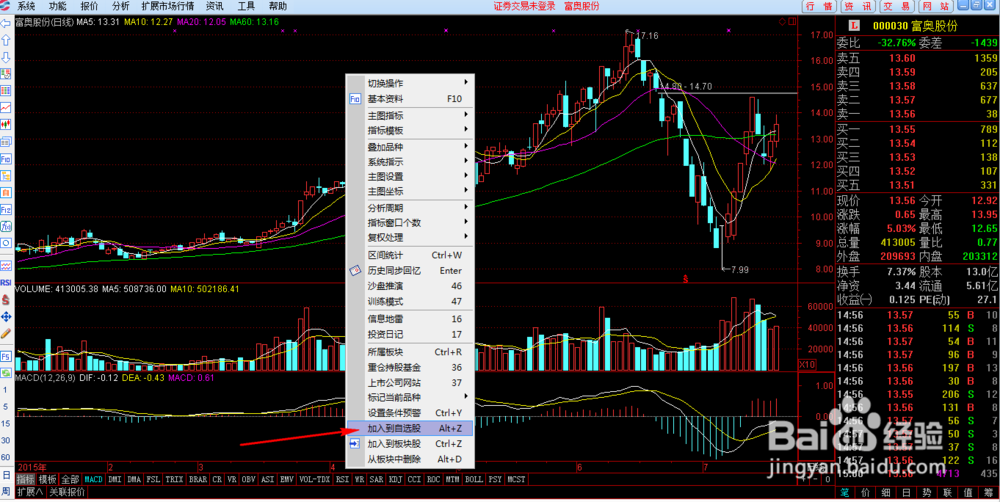Click the red dollar sign sidebar icon
The width and height of the screenshot is (1000, 502).
click(x=6, y=299)
